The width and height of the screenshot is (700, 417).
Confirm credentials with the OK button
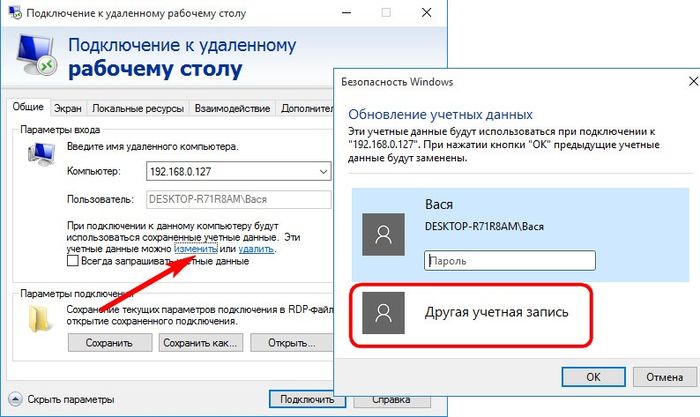pos(592,377)
